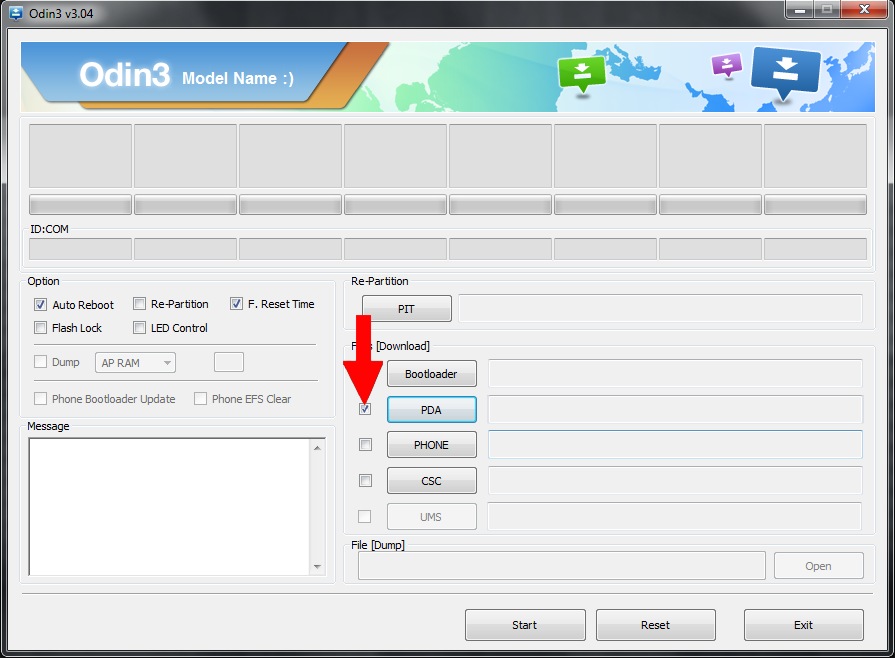
Task: Close the Odin3 window
Action: [865, 10]
